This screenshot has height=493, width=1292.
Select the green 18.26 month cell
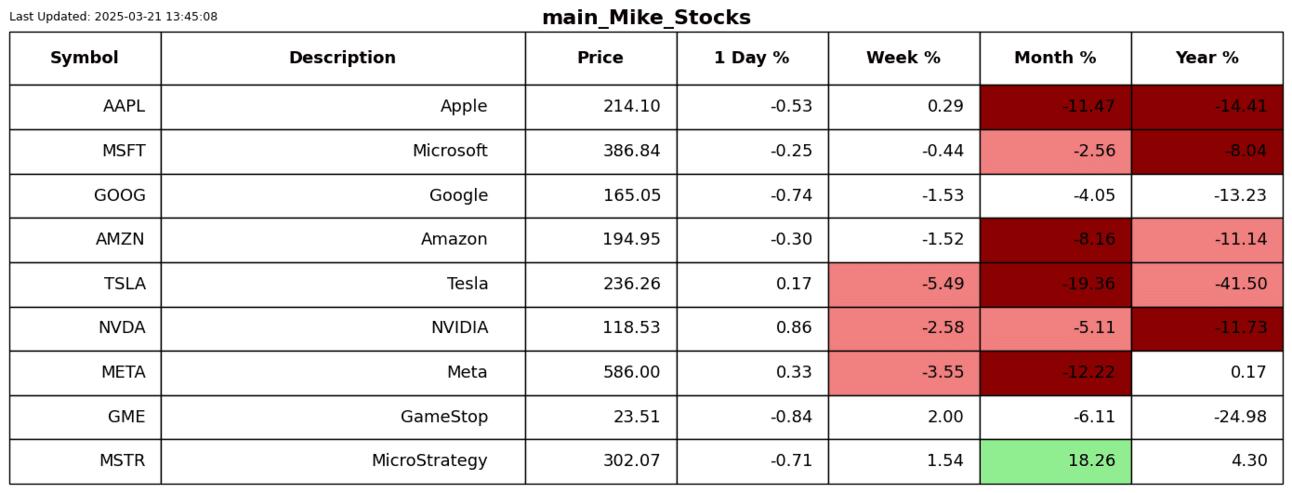[x=1055, y=461]
